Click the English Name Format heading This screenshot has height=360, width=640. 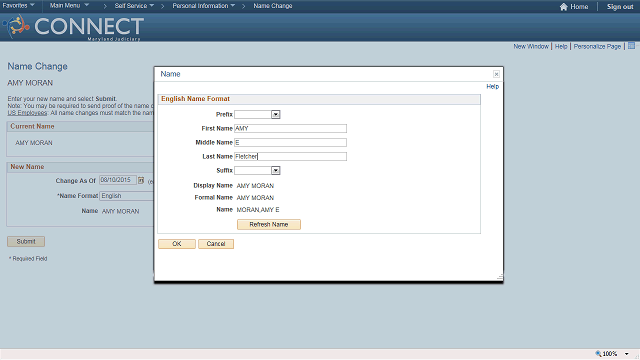click(x=195, y=99)
